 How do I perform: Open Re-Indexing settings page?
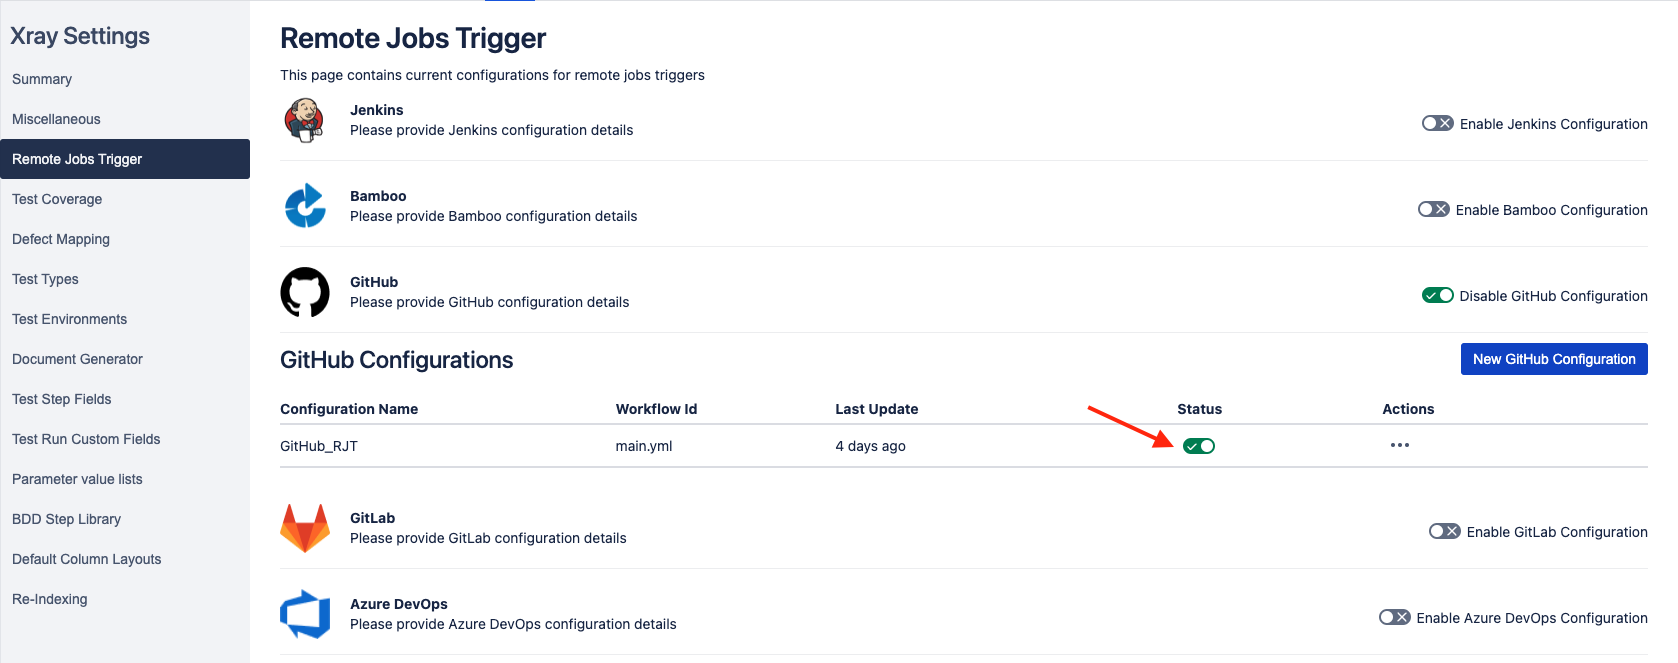tap(50, 599)
